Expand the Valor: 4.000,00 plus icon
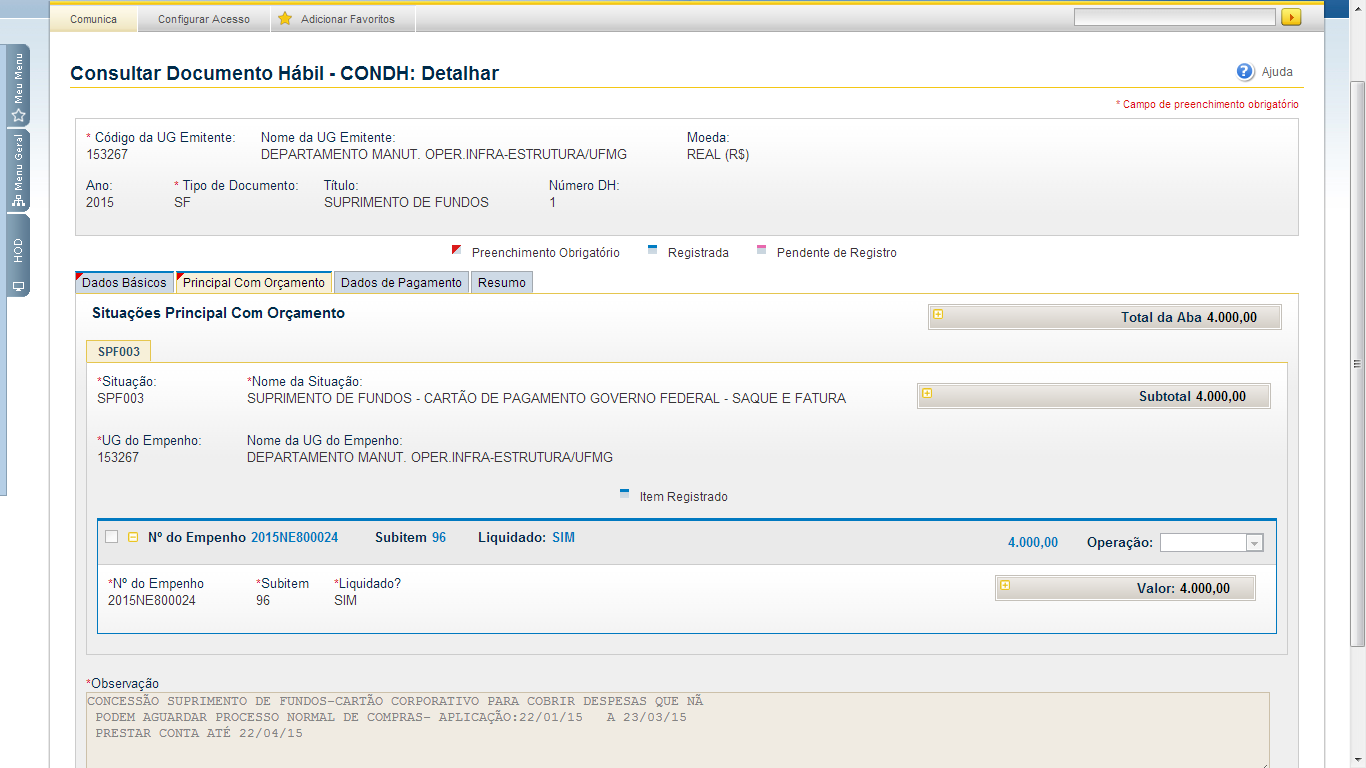The image size is (1366, 768). pyautogui.click(x=1005, y=585)
